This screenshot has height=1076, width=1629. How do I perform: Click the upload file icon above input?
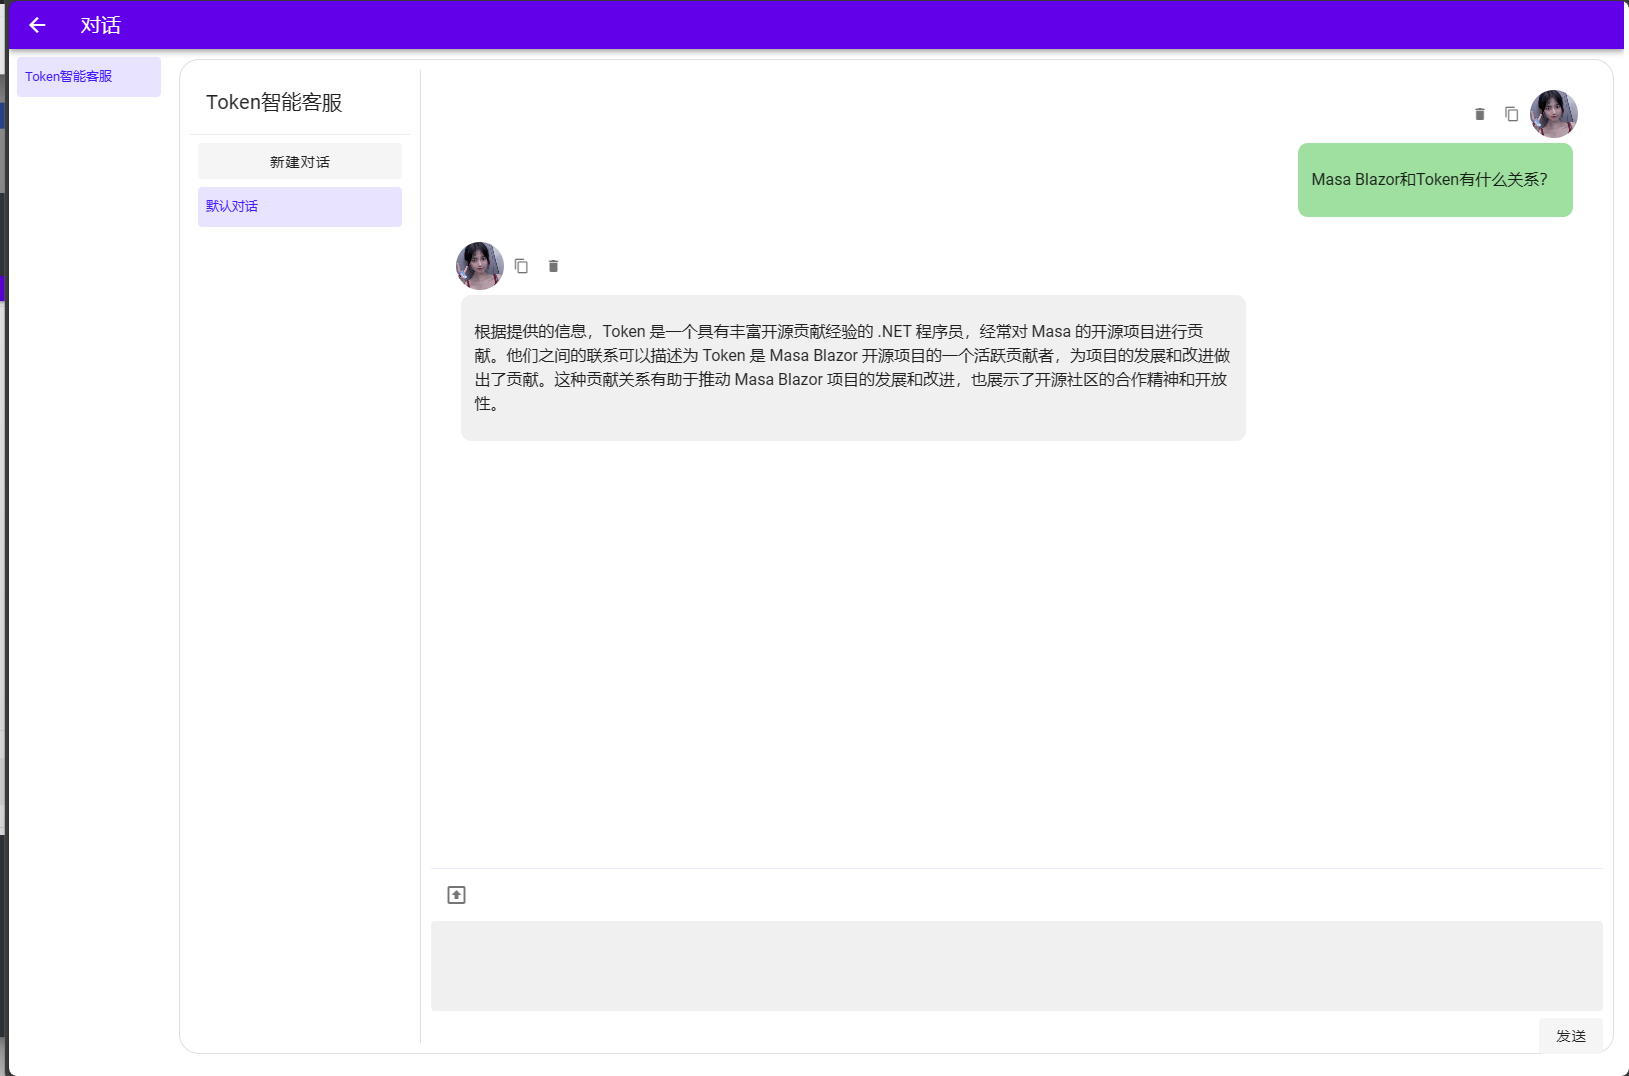coord(457,895)
